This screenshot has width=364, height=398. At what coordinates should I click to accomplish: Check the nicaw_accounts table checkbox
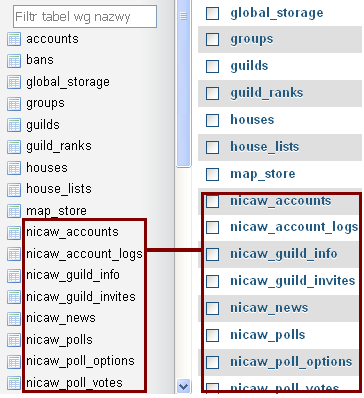(x=212, y=201)
